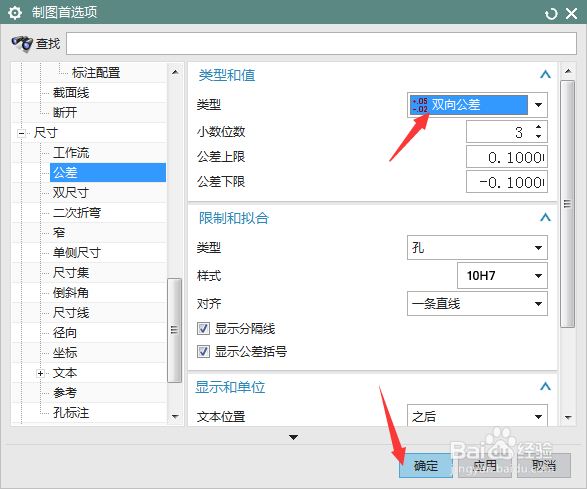Increase 小数位数 with up arrow
Screen dimensions: 587x489
click(538, 127)
